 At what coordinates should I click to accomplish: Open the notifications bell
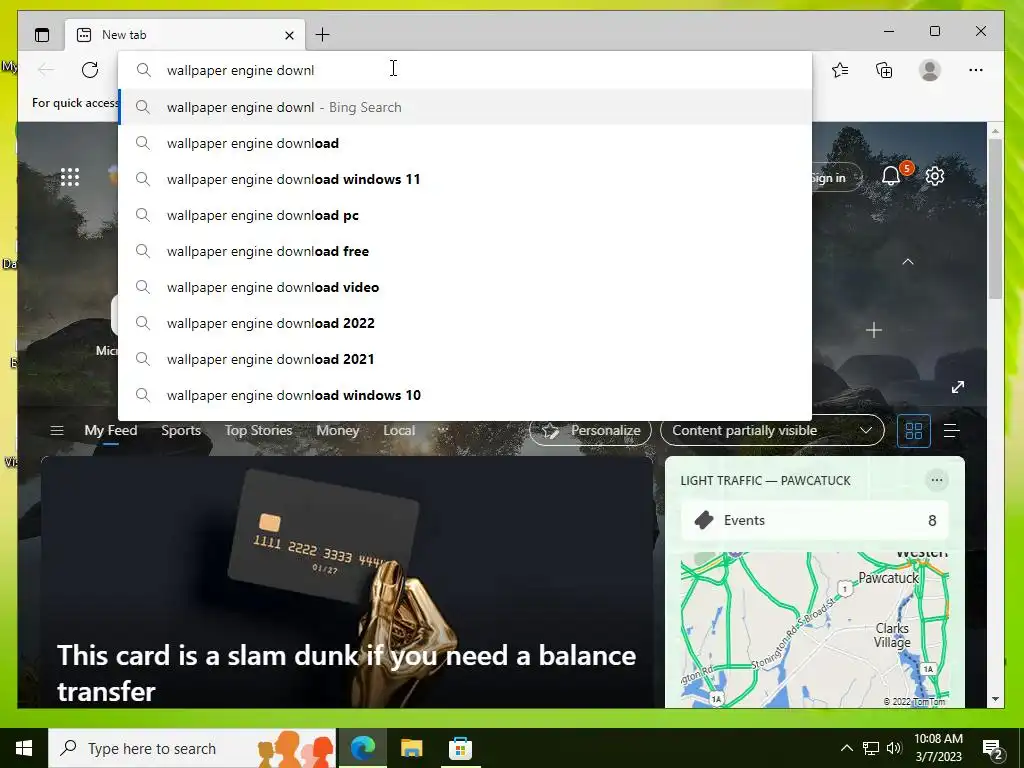coord(891,176)
